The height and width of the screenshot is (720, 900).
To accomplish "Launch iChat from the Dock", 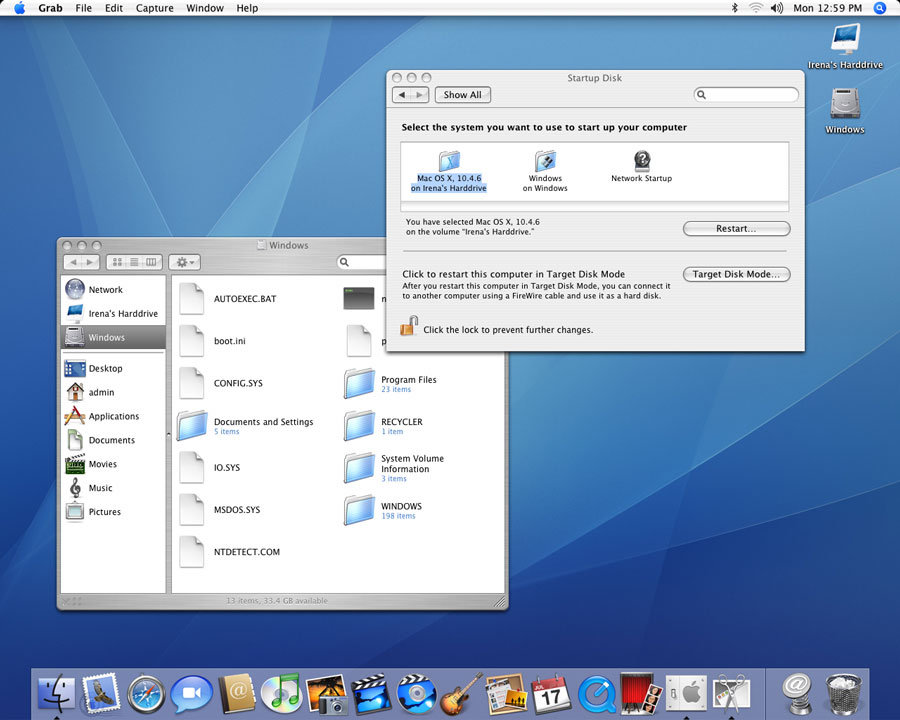I will pos(191,694).
